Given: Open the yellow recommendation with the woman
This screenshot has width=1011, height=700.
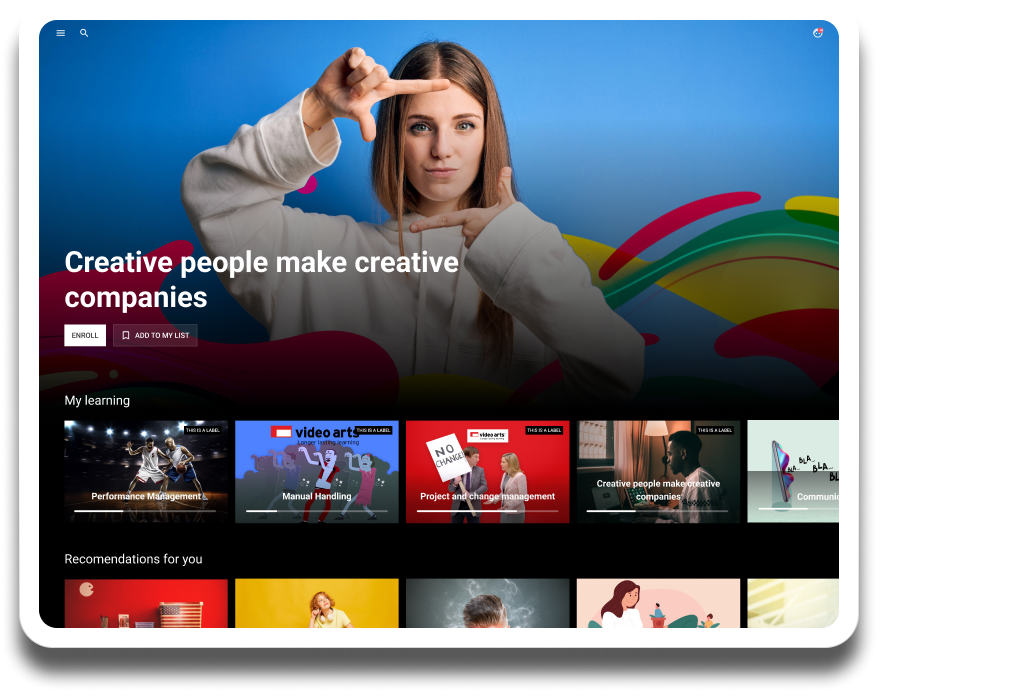Looking at the screenshot, I should click(x=316, y=603).
